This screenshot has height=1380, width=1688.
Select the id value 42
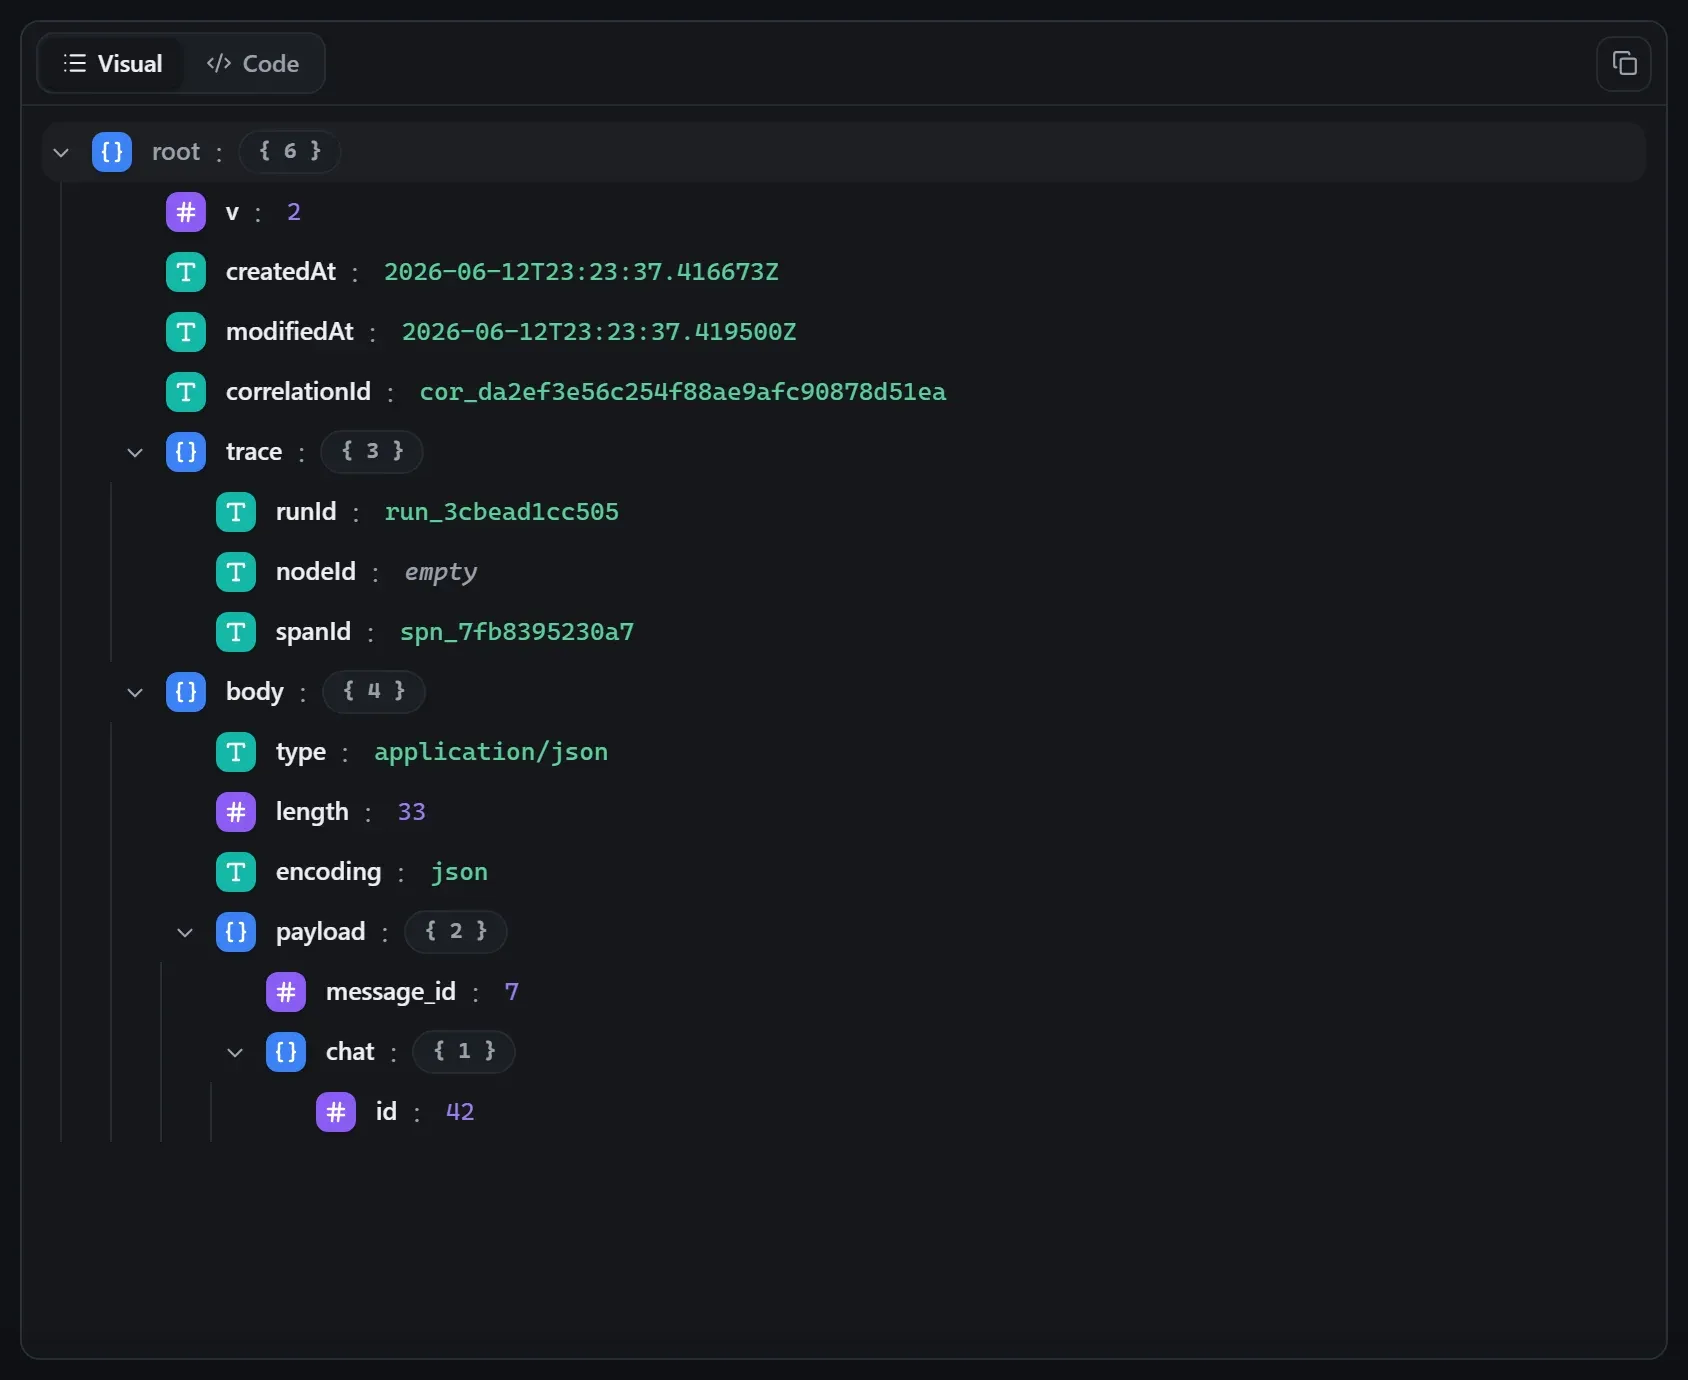pos(460,1112)
